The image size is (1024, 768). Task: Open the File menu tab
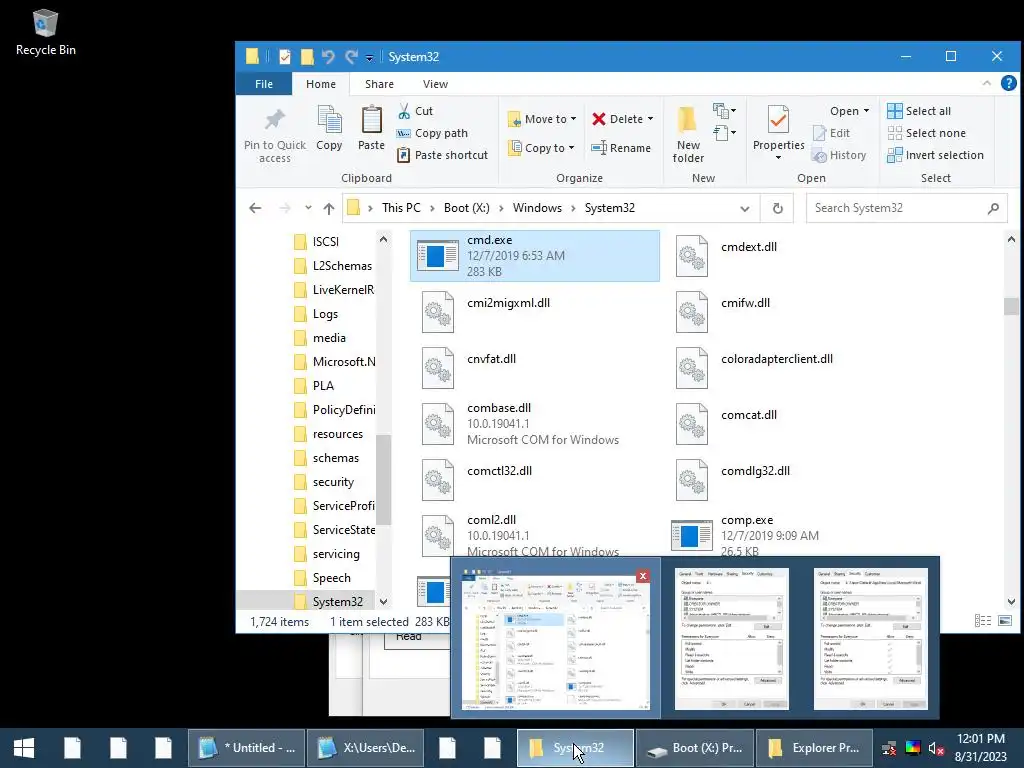point(264,84)
